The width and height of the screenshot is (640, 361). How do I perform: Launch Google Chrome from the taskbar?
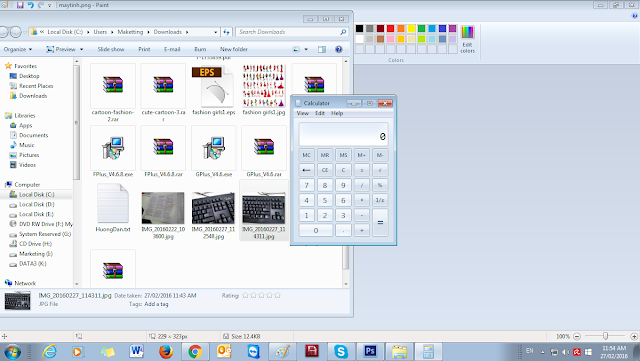tap(195, 351)
